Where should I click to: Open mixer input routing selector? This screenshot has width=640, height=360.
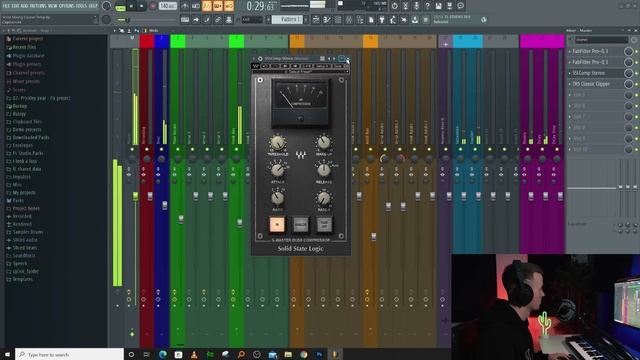[x=601, y=40]
